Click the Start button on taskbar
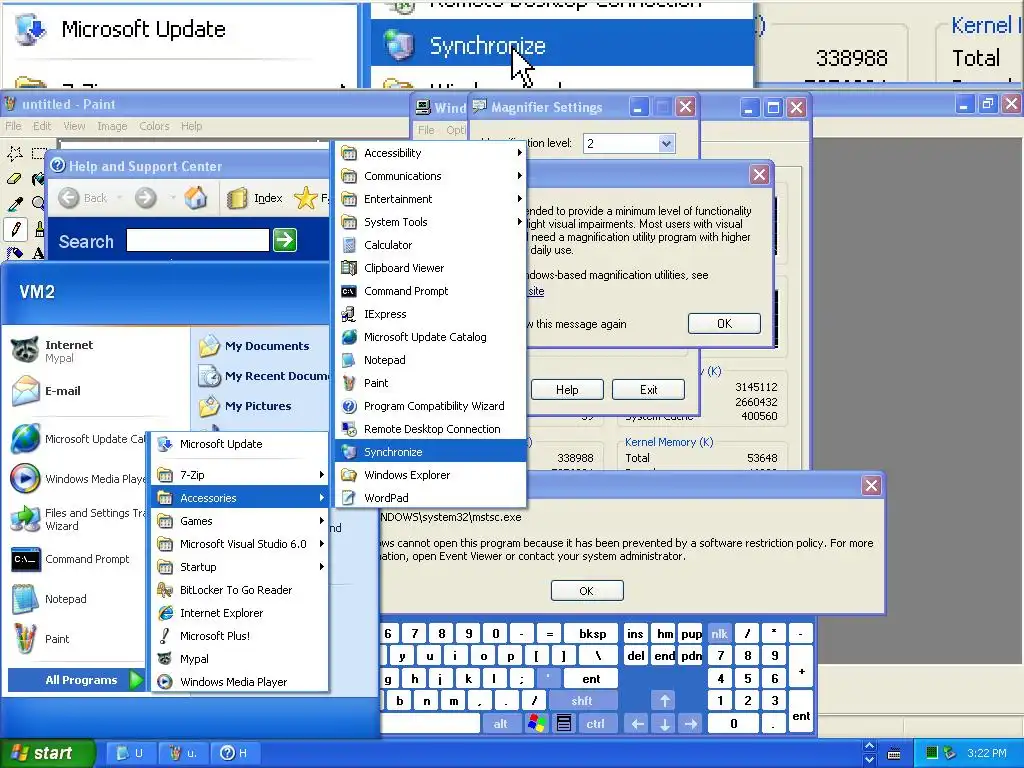 pyautogui.click(x=46, y=753)
